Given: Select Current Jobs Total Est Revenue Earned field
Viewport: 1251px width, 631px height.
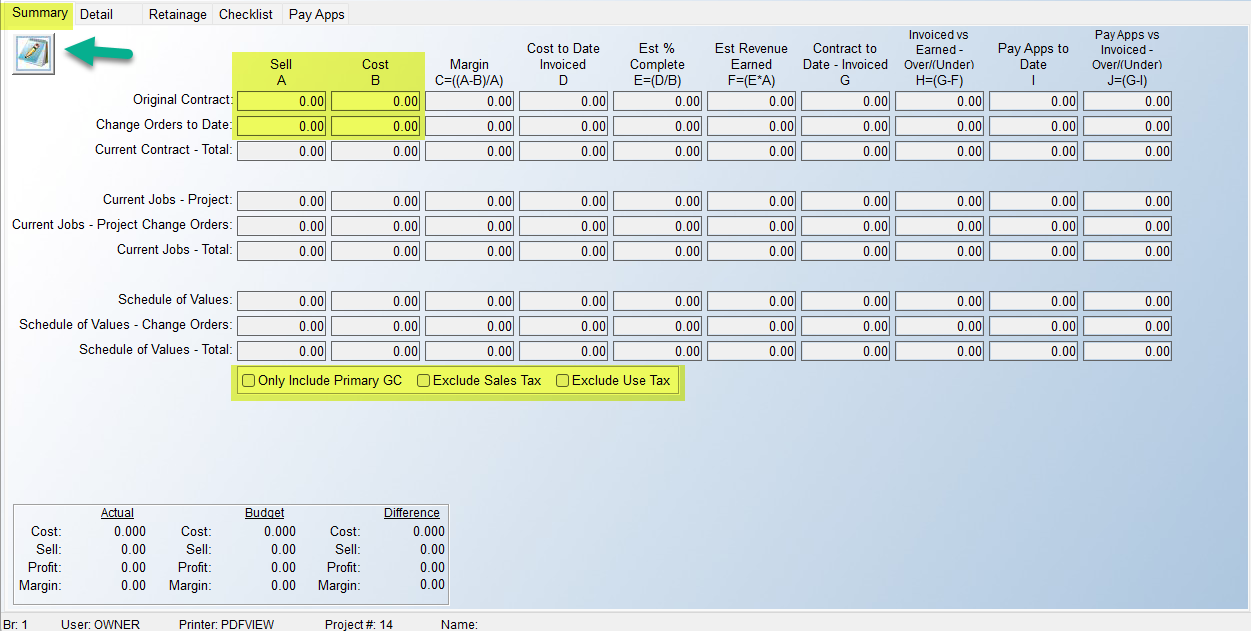Looking at the screenshot, I should pyautogui.click(x=752, y=251).
